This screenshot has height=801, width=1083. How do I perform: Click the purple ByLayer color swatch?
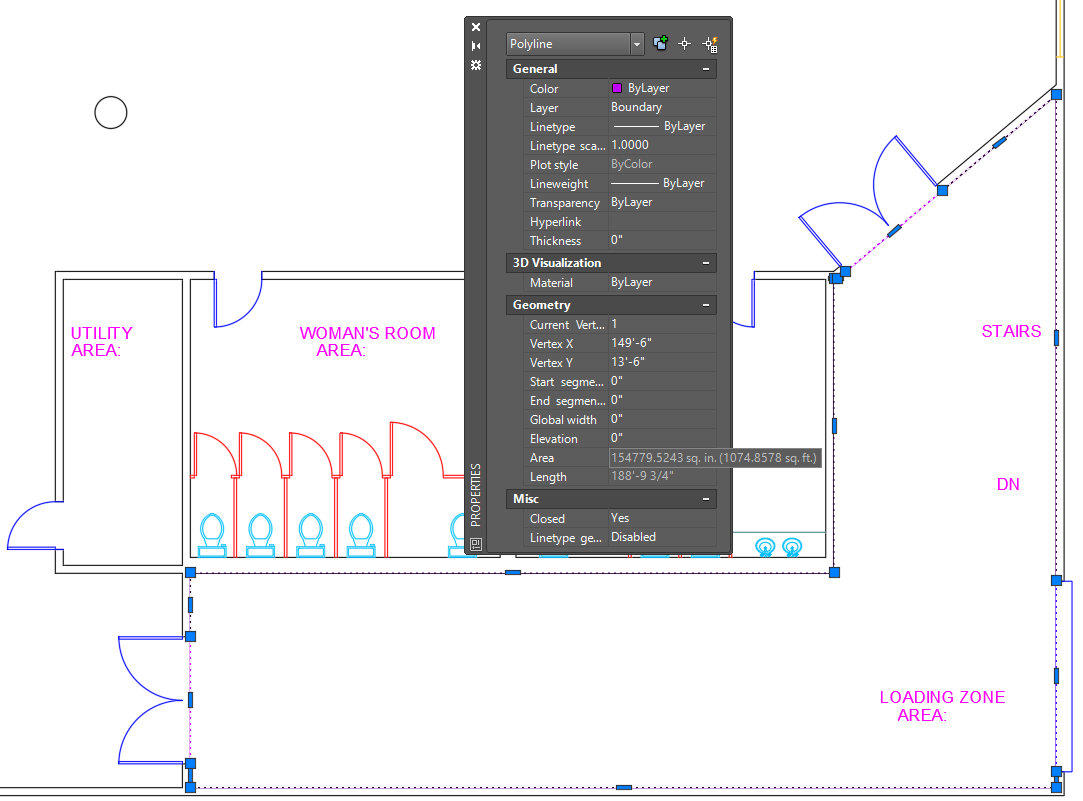(617, 88)
